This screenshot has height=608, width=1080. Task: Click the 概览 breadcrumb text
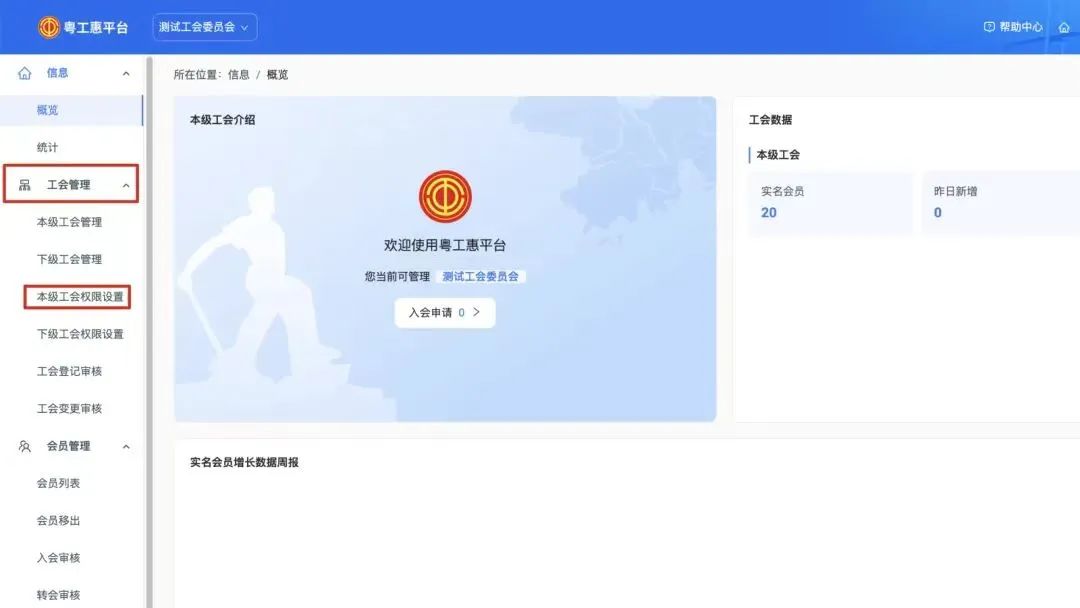click(277, 74)
